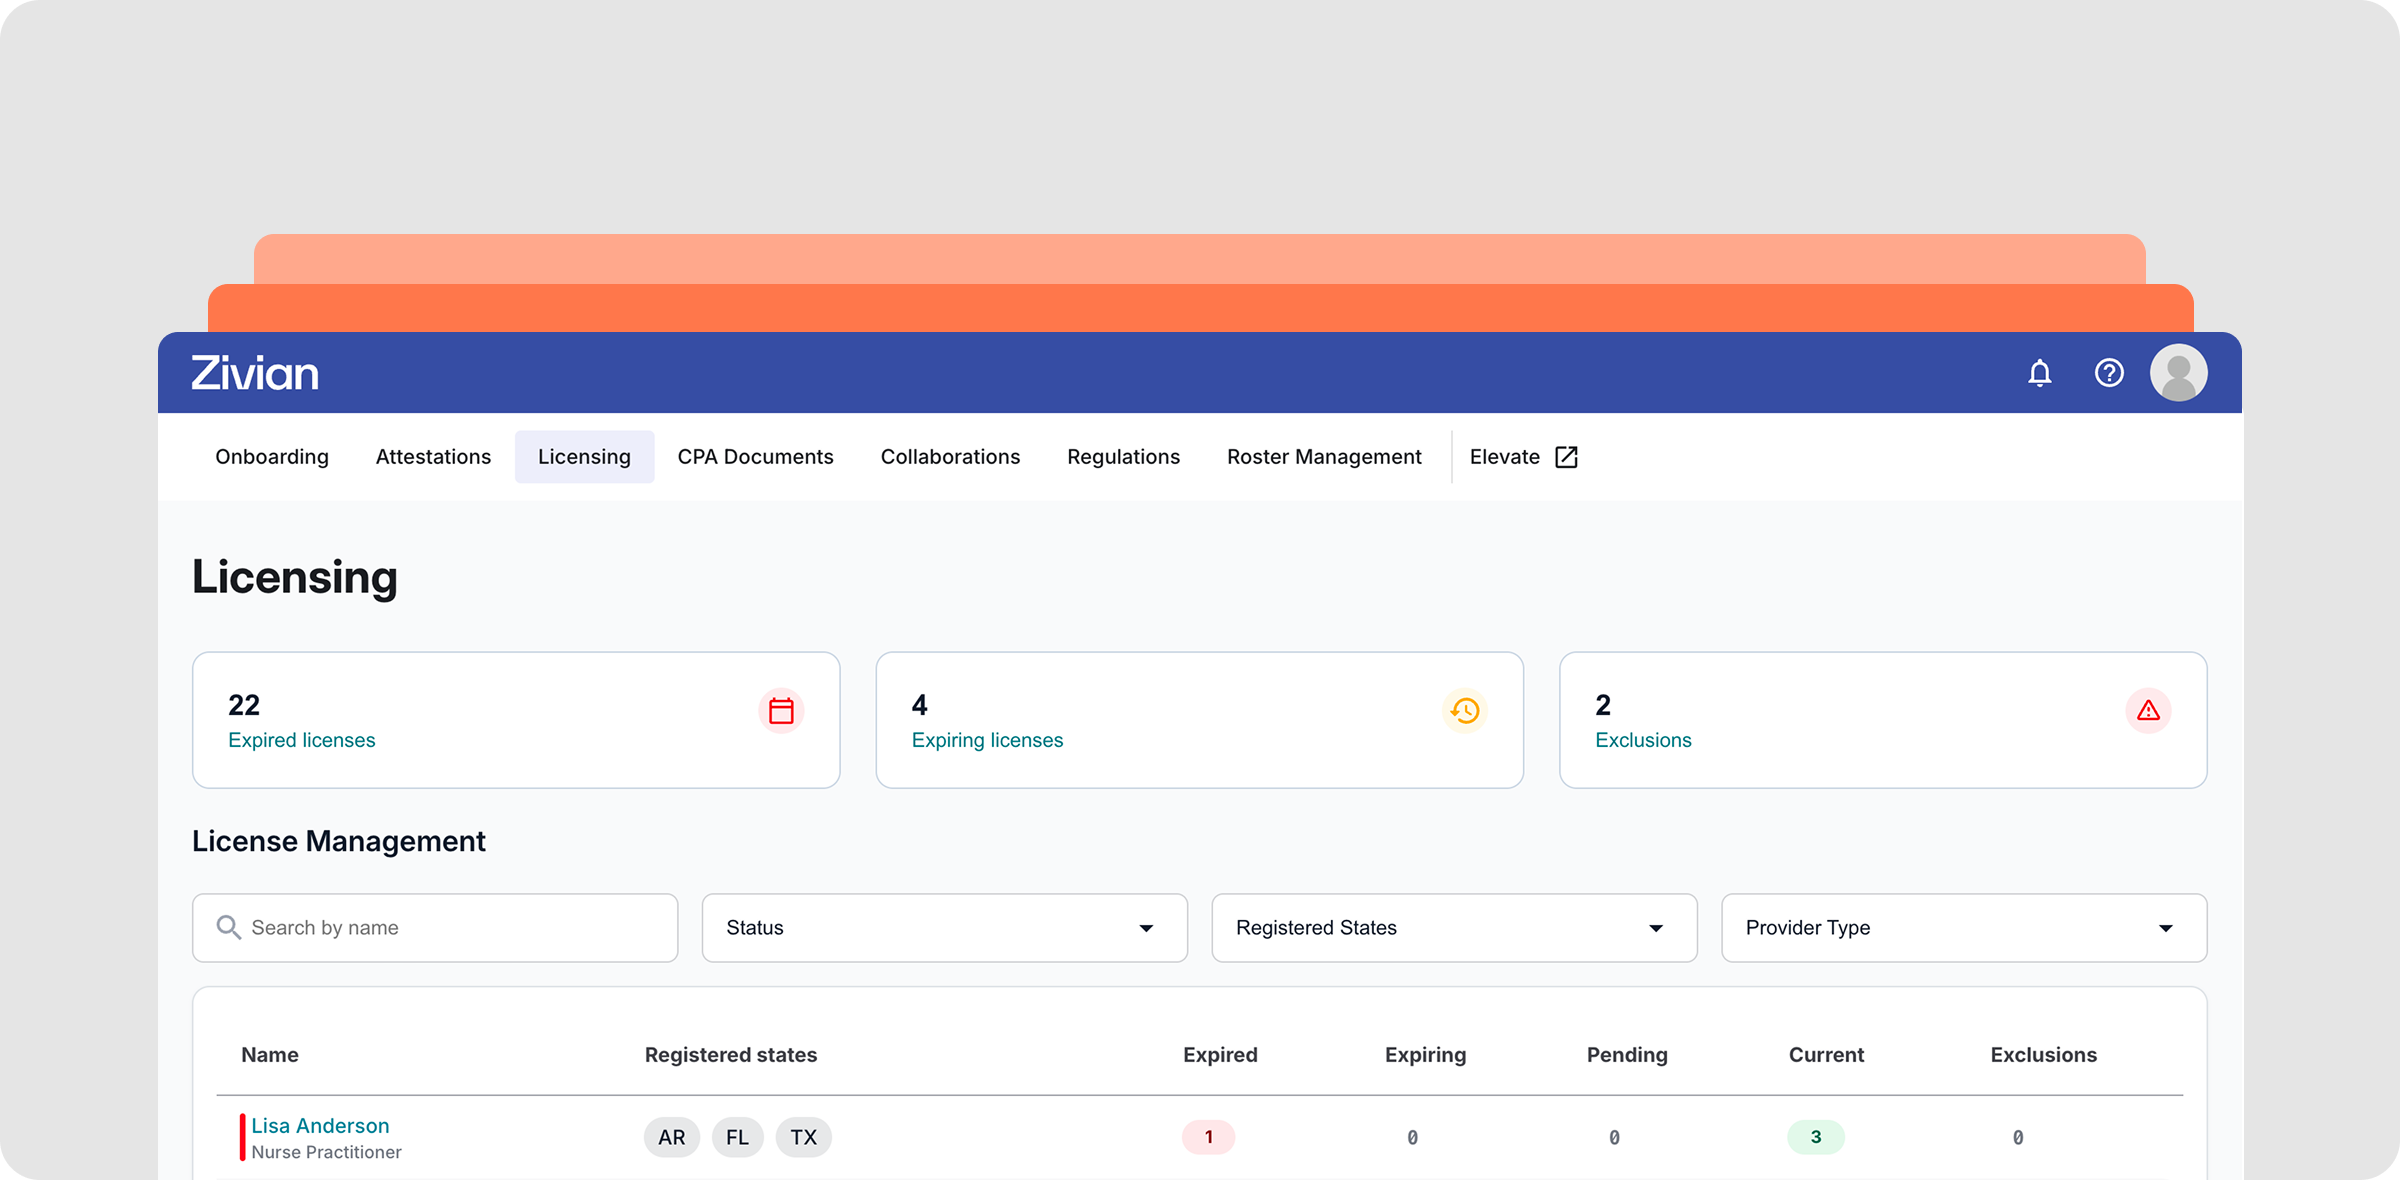
Task: Go to the CPA Documents tab
Action: tap(755, 457)
